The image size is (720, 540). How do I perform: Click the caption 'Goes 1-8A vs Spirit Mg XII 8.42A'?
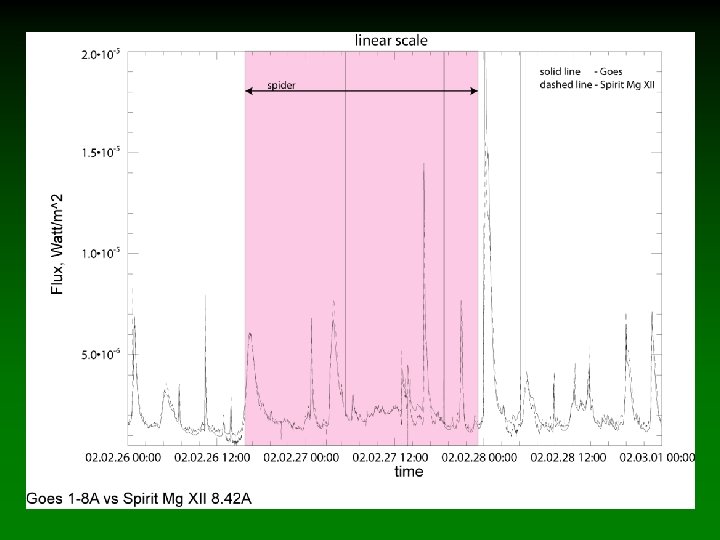point(139,499)
